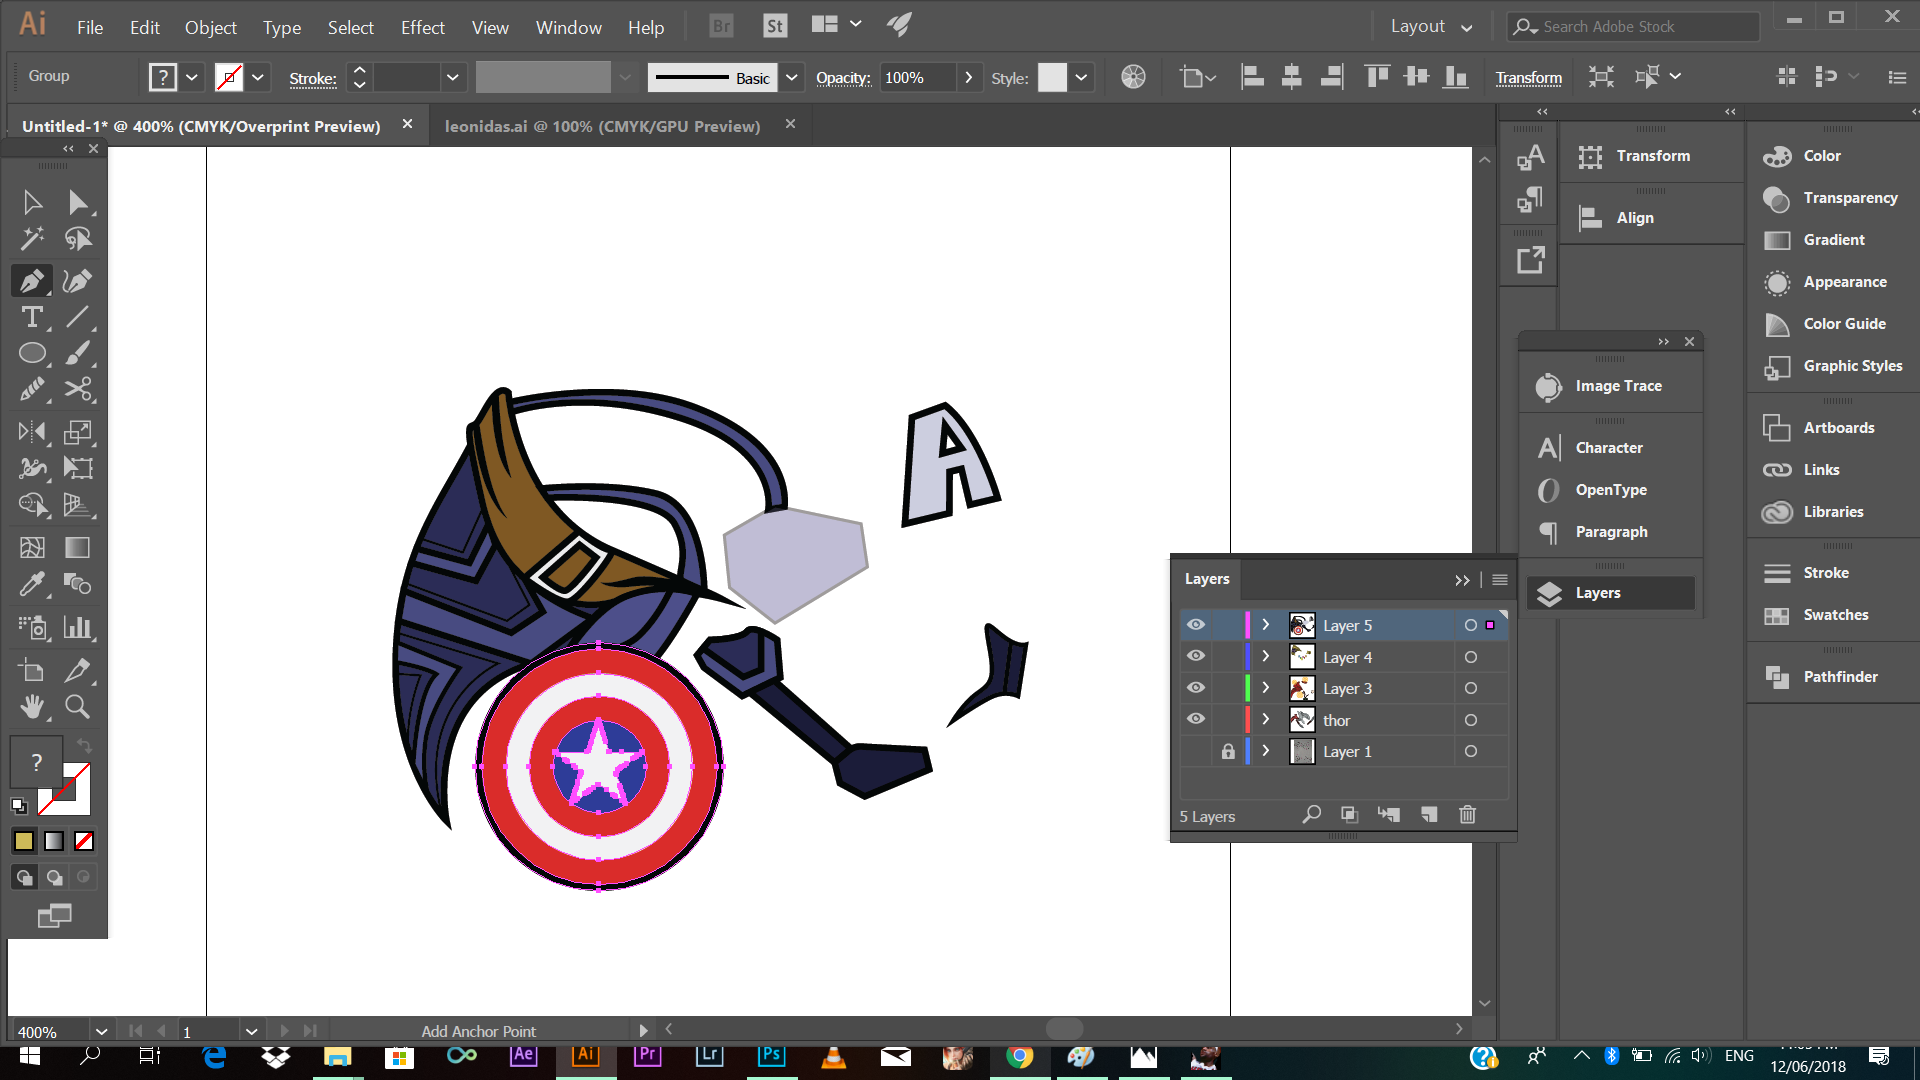Image resolution: width=1920 pixels, height=1080 pixels.
Task: Open Basic brush definition dropdown
Action: click(792, 77)
